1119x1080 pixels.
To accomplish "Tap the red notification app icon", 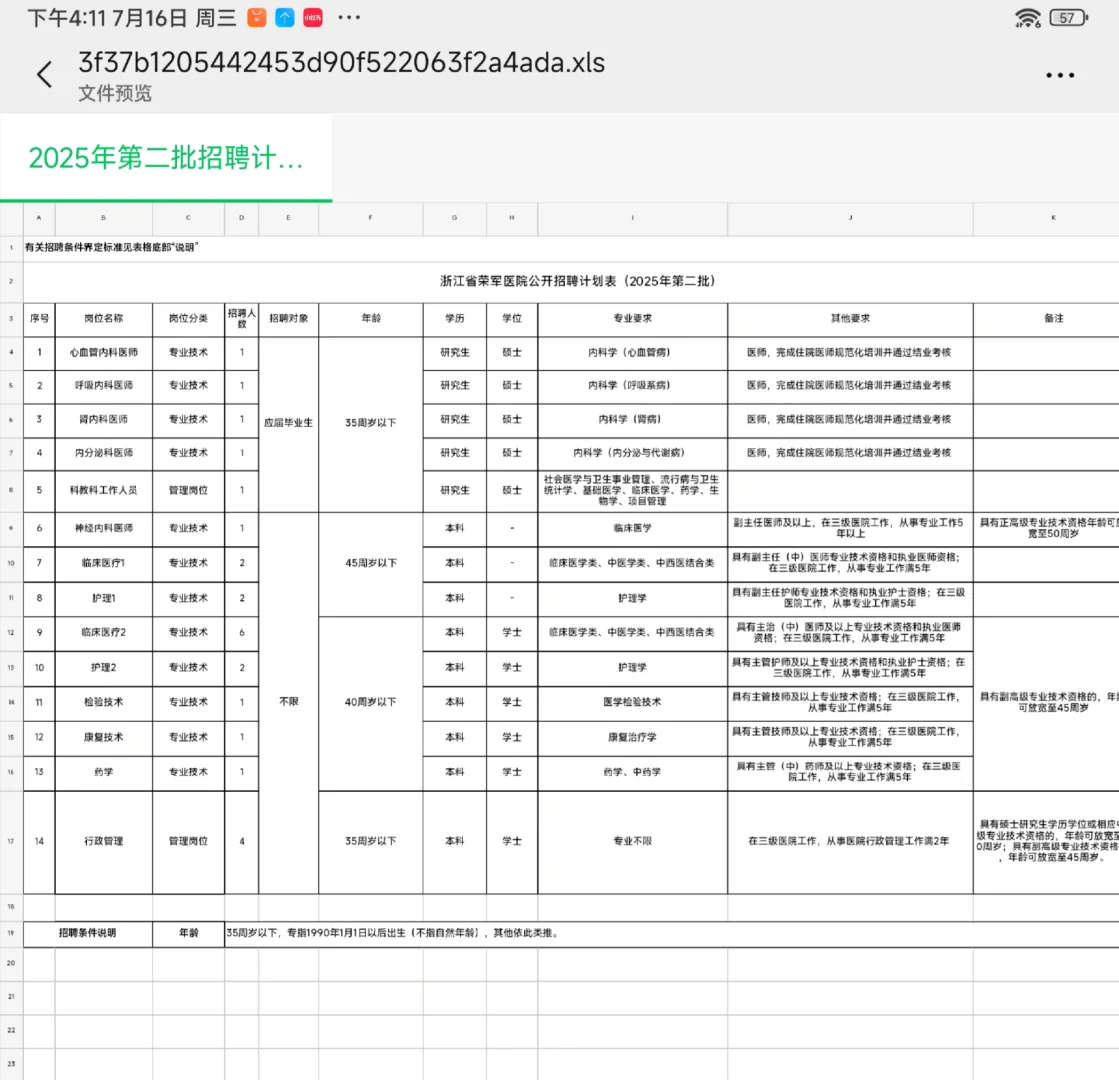I will point(313,18).
